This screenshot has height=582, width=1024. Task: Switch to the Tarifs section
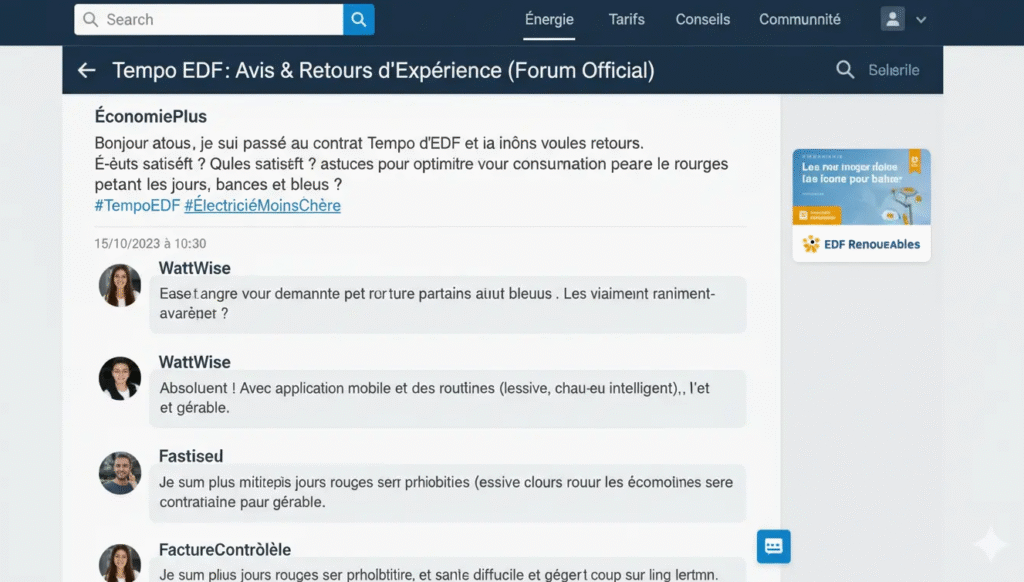(x=626, y=19)
